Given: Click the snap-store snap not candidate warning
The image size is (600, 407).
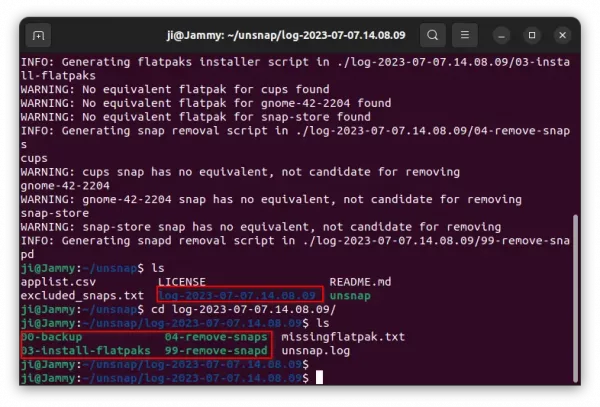Looking at the screenshot, I should (x=261, y=227).
